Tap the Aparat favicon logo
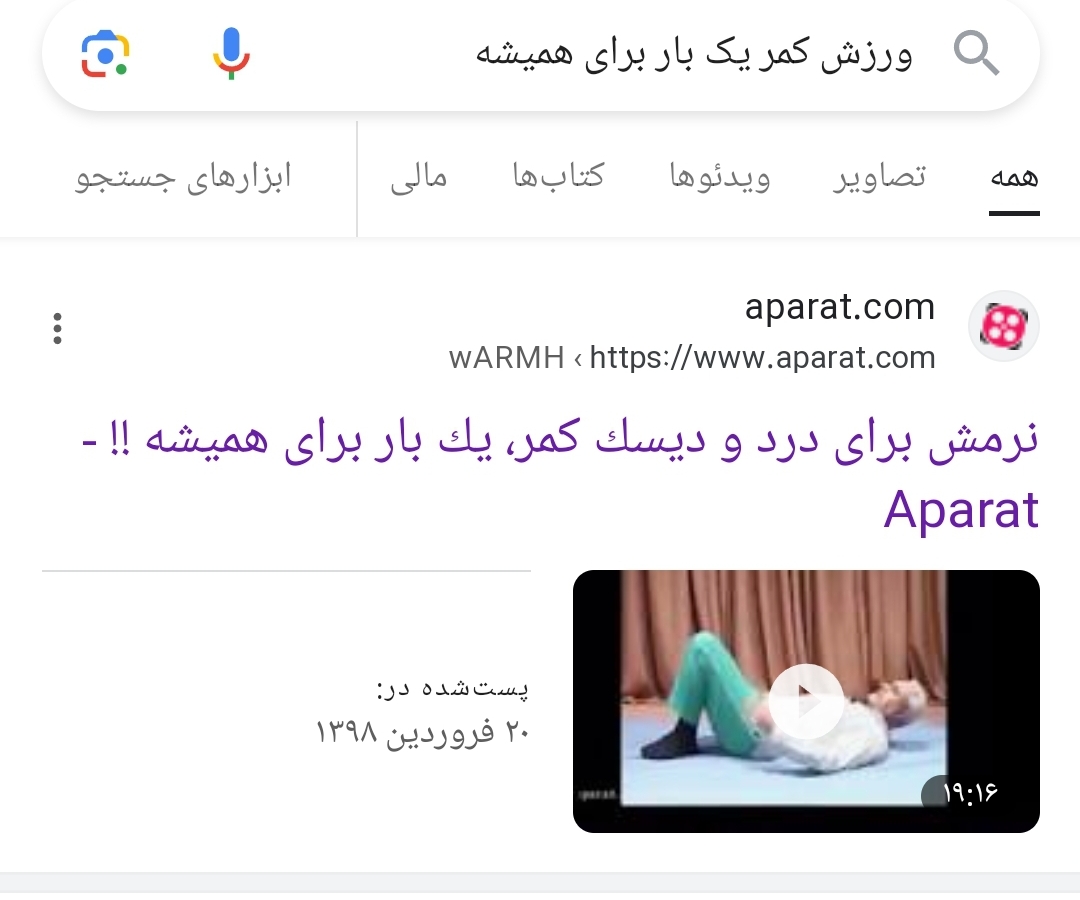 (1004, 326)
